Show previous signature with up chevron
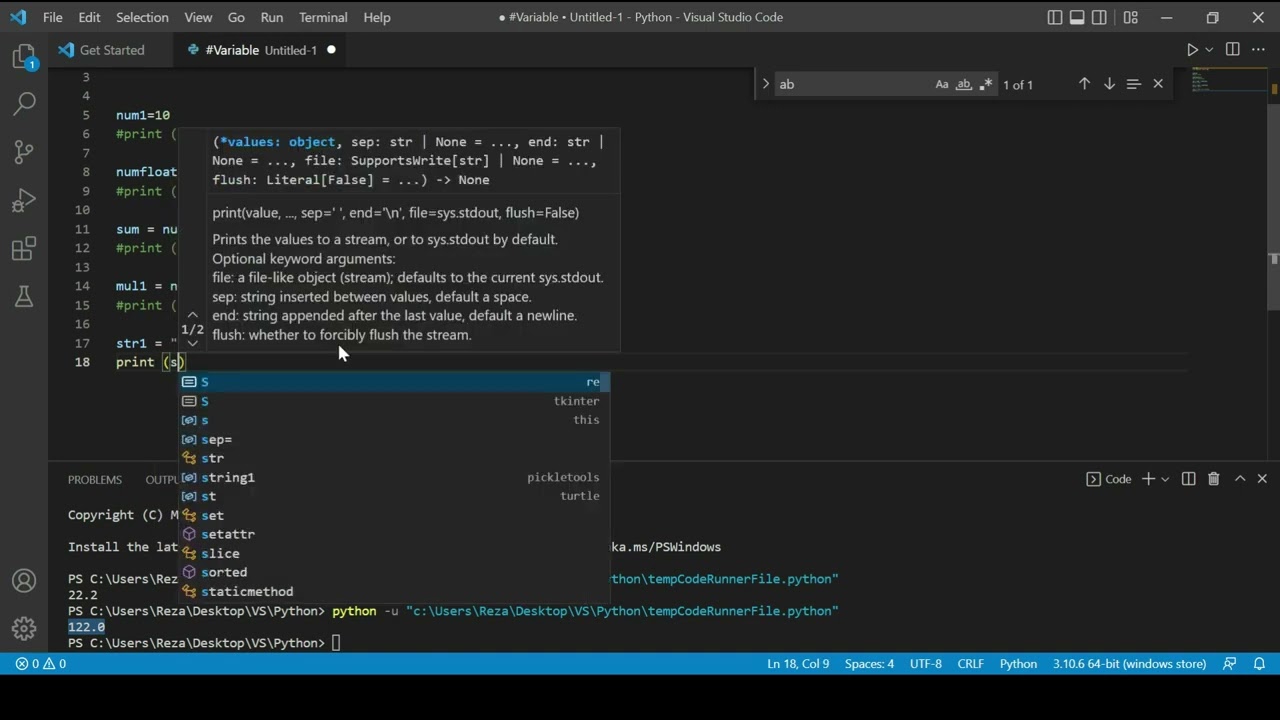 click(193, 314)
